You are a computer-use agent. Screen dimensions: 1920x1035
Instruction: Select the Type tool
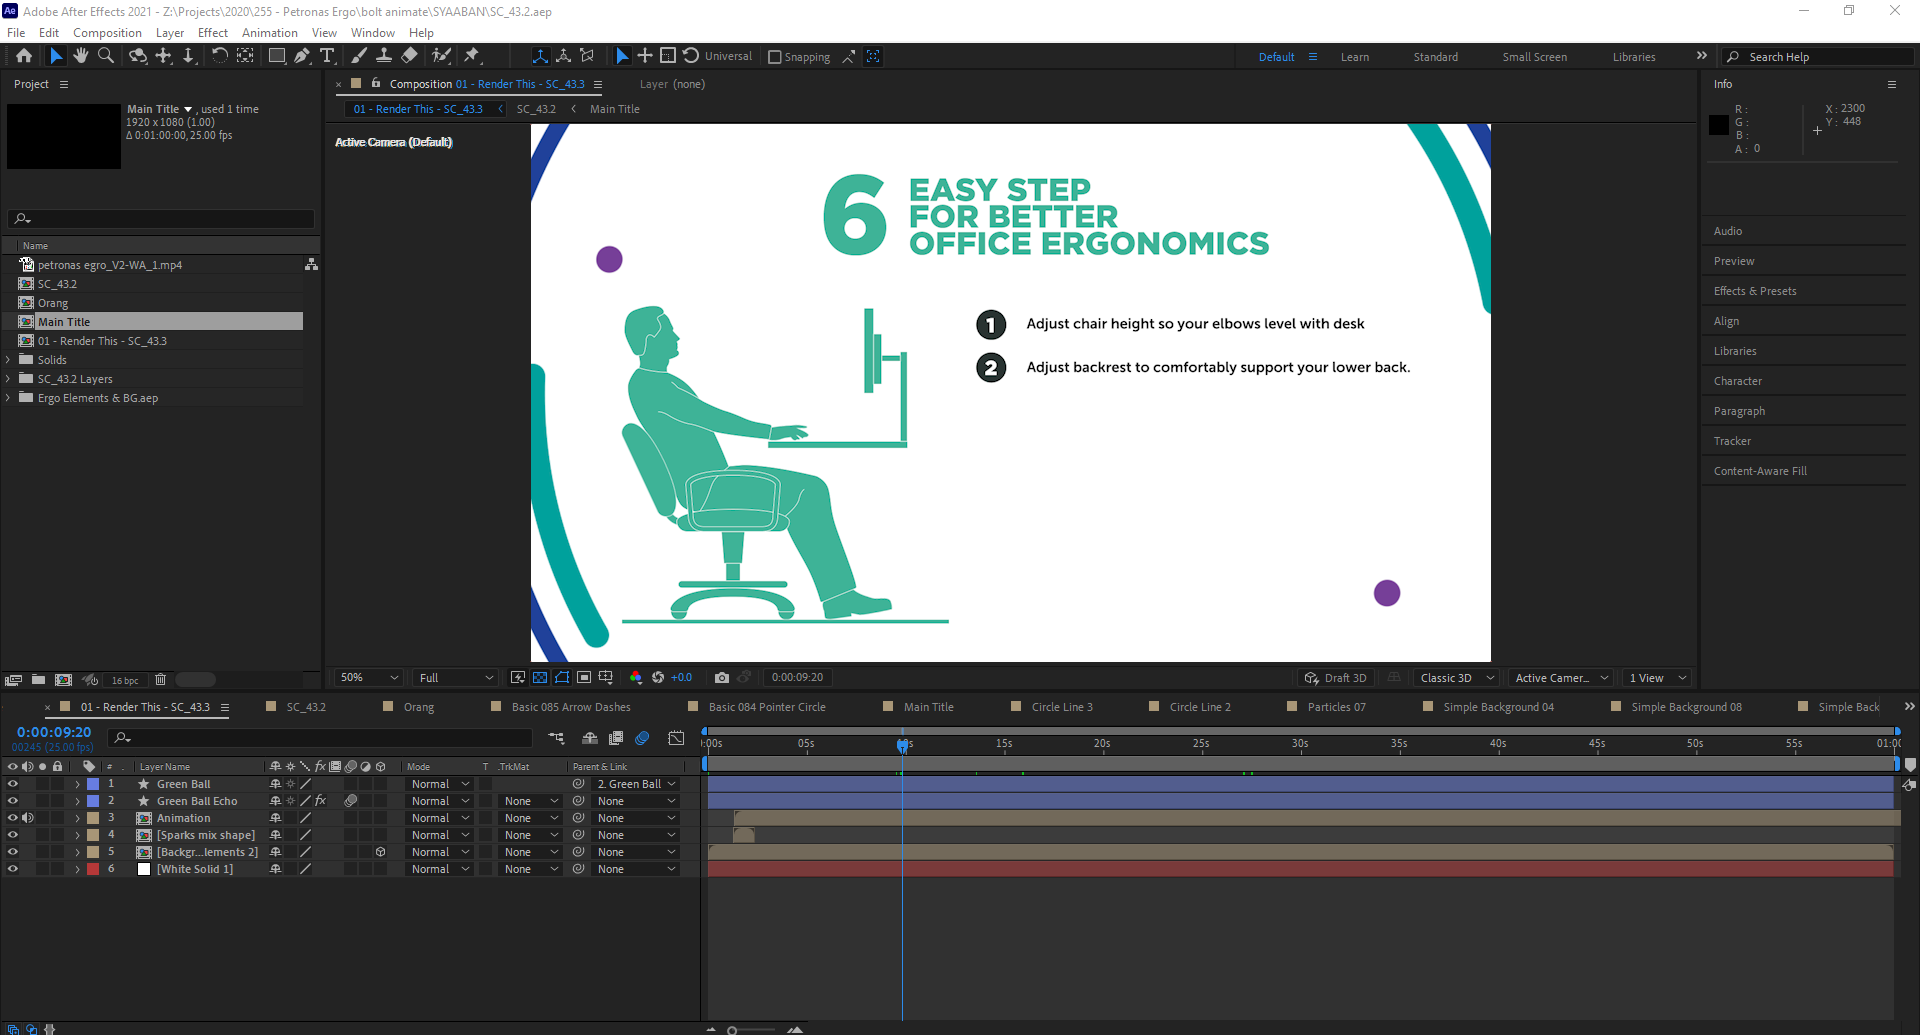[327, 56]
